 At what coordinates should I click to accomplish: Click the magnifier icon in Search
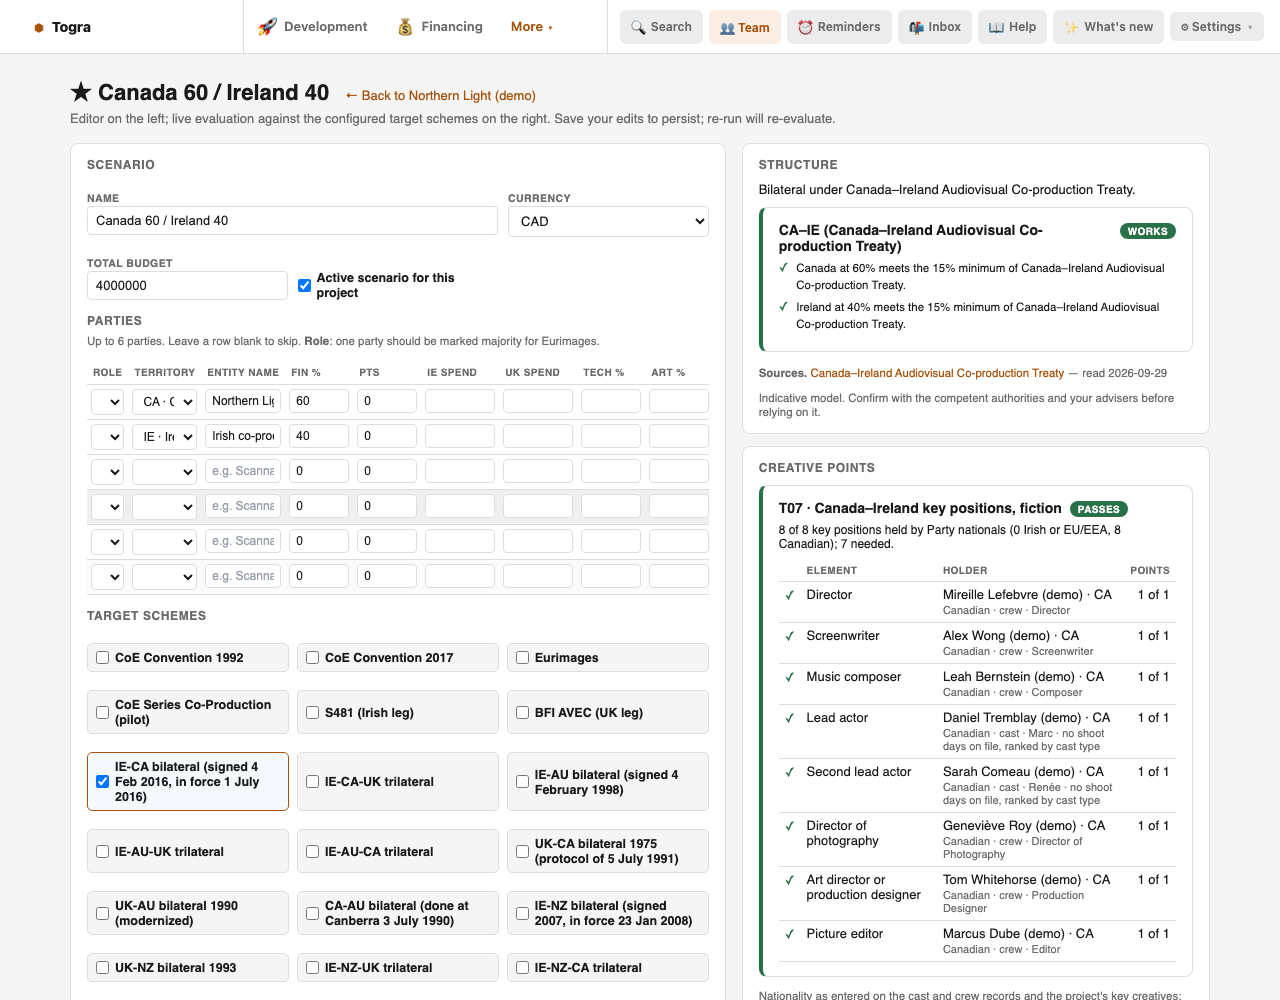(638, 27)
